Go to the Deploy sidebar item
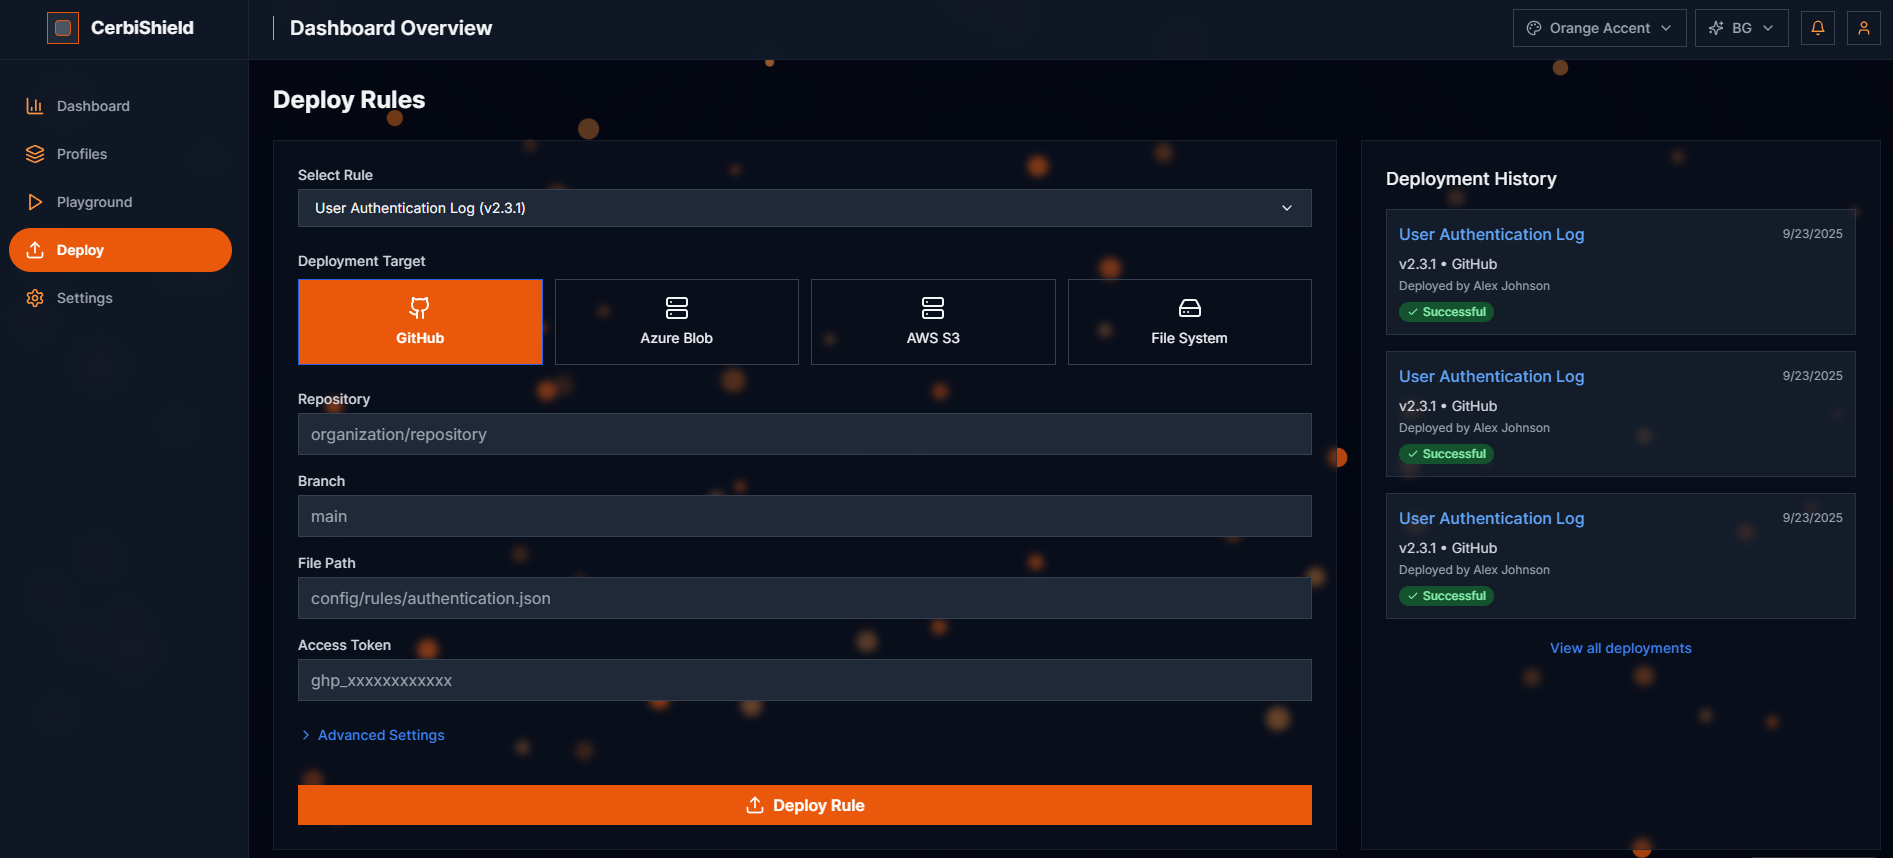This screenshot has width=1893, height=858. [x=120, y=250]
